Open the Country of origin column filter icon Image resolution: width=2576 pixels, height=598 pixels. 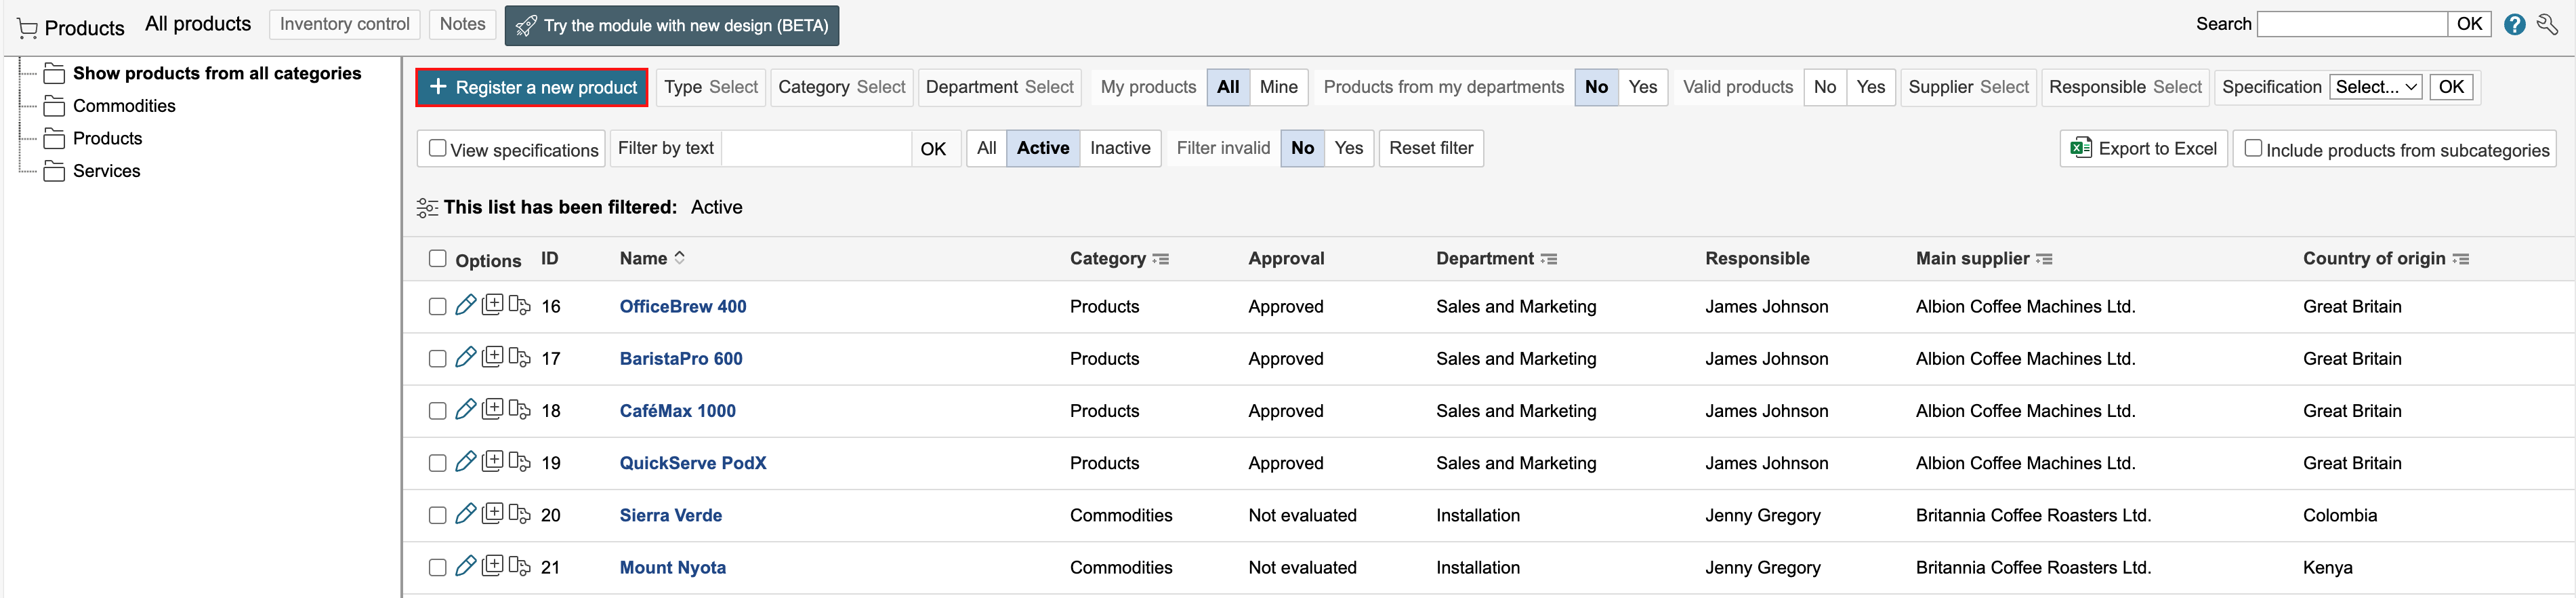click(2460, 259)
